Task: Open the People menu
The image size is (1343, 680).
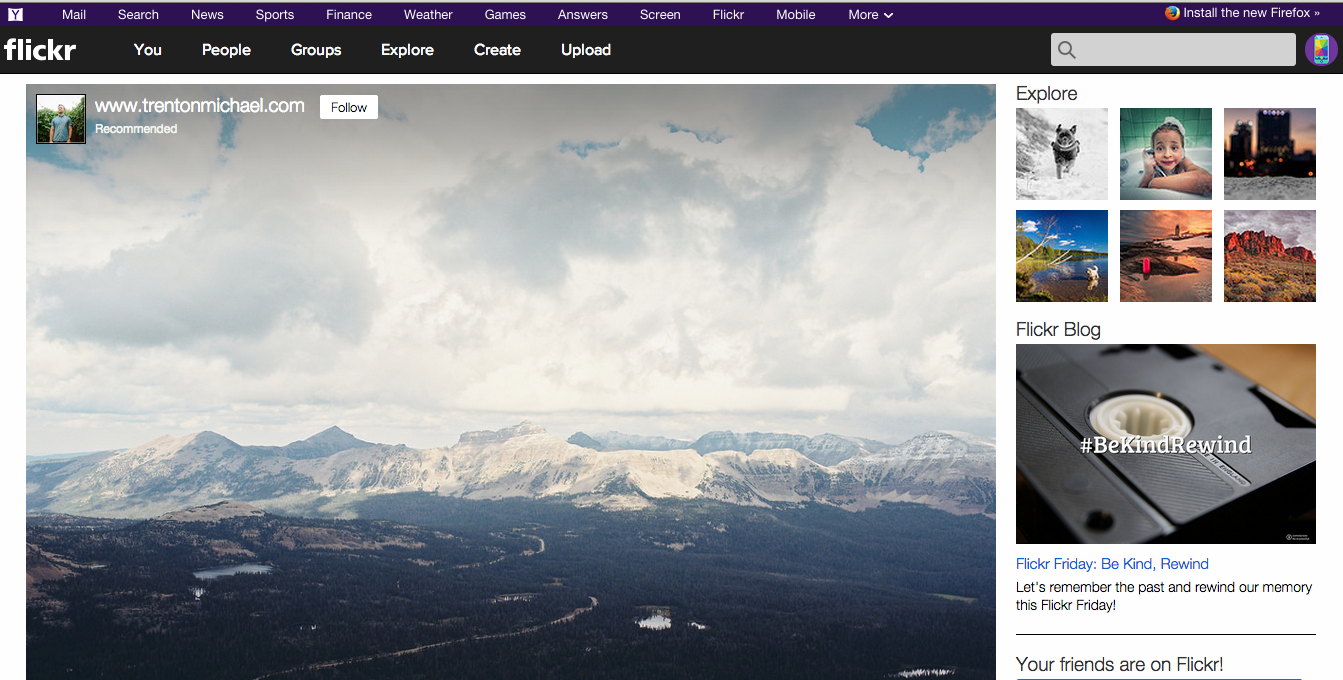Action: [x=226, y=50]
